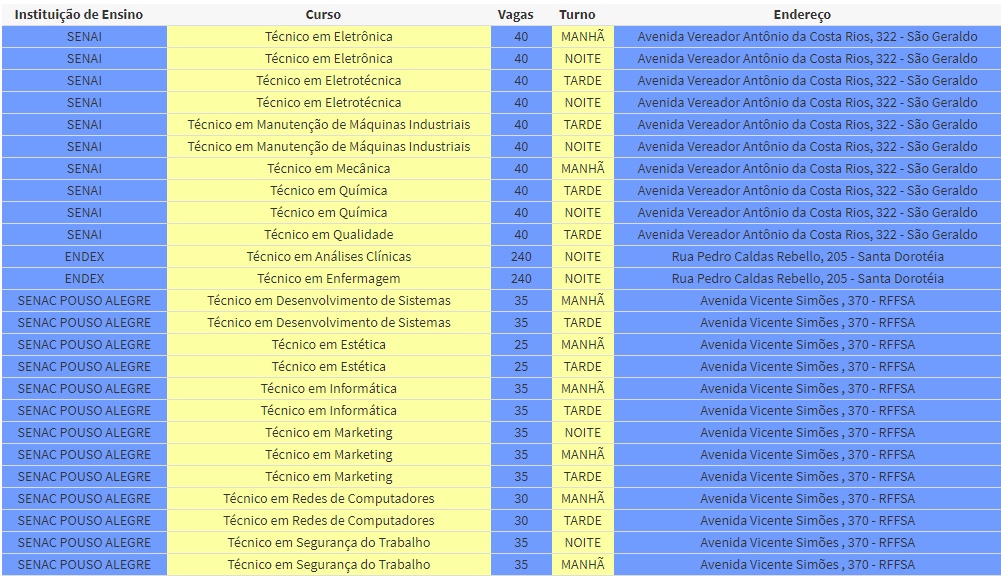Image resolution: width=1001 pixels, height=576 pixels.
Task: Select the TARDE shift cell for Técnico em Qualidade
Action: [582, 234]
